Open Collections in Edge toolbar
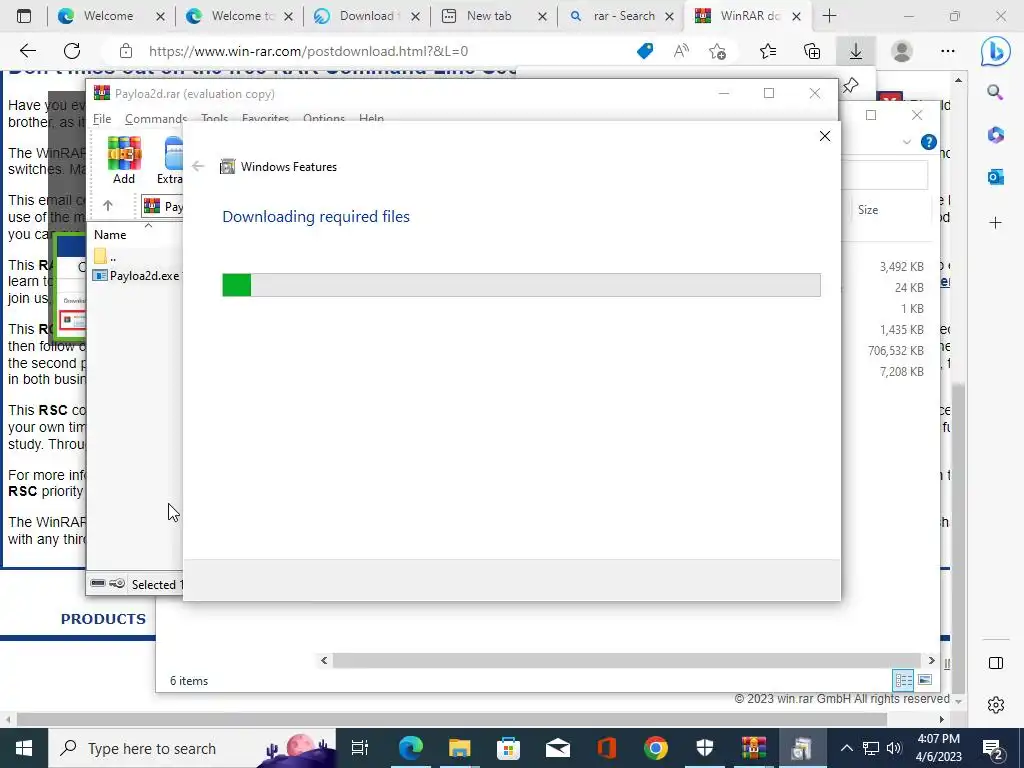The image size is (1024, 768). click(x=812, y=51)
